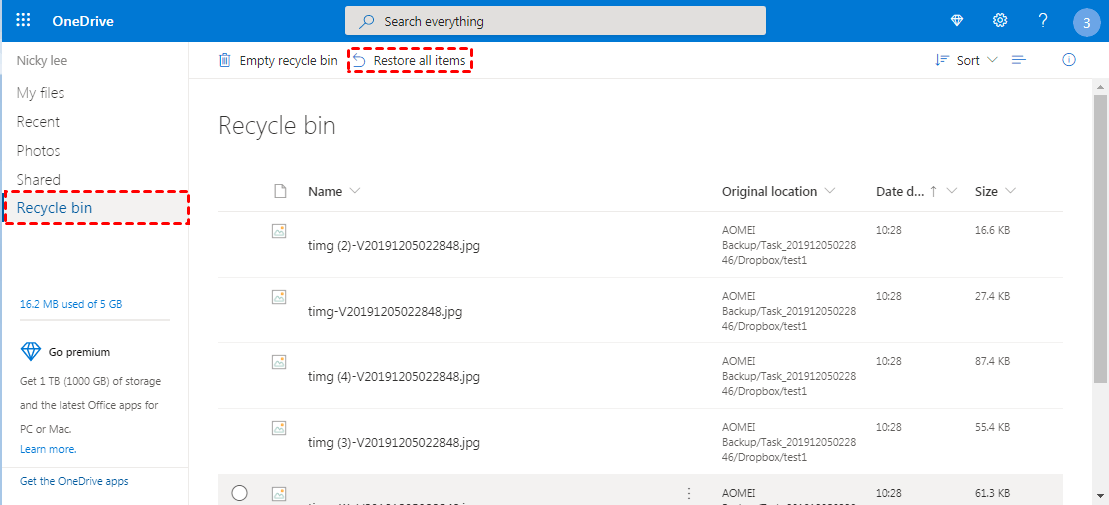Open the account avatar in header
Viewport: 1109px width, 505px height.
pos(1086,22)
